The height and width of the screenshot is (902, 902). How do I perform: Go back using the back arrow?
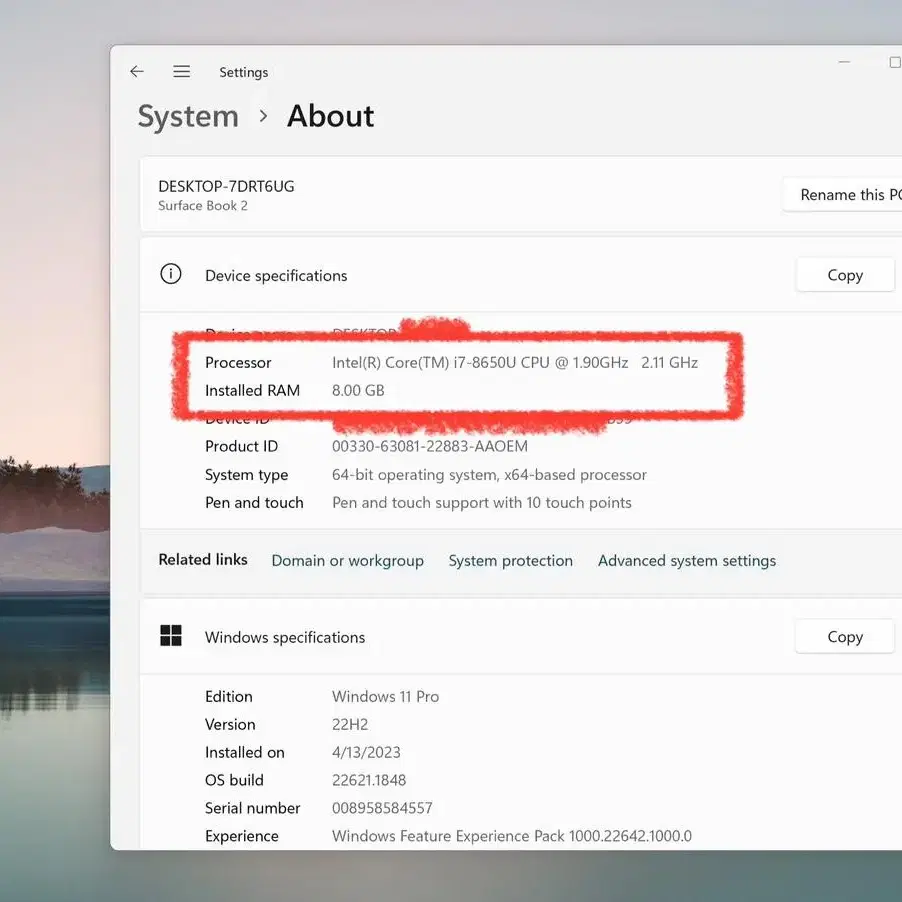tap(137, 71)
